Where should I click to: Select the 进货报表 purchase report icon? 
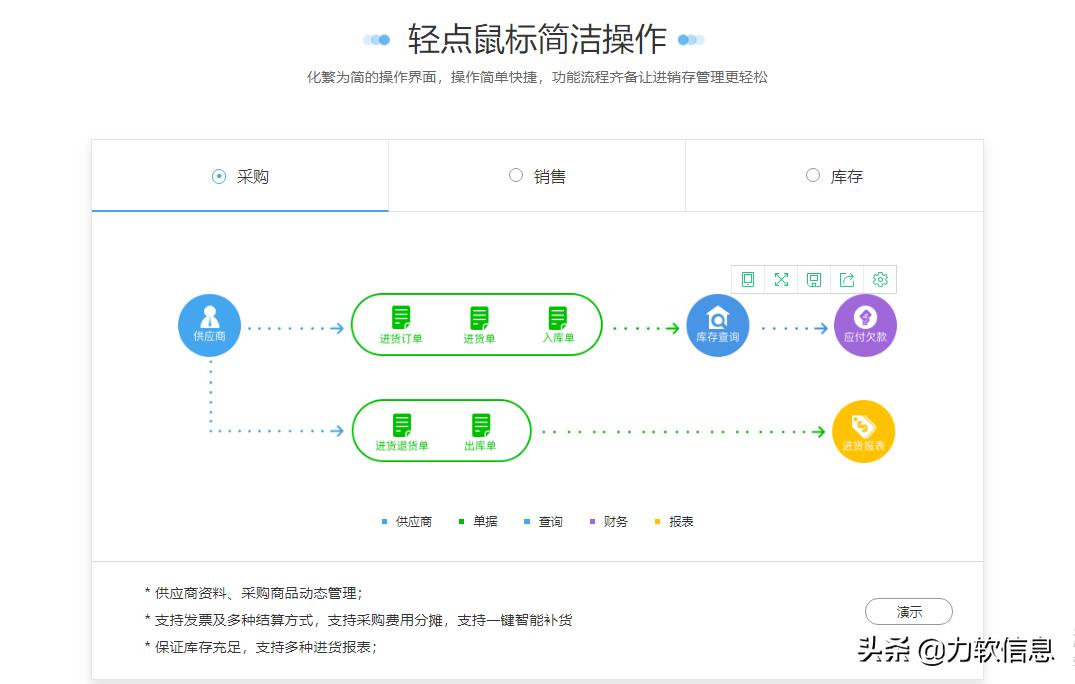click(x=863, y=431)
